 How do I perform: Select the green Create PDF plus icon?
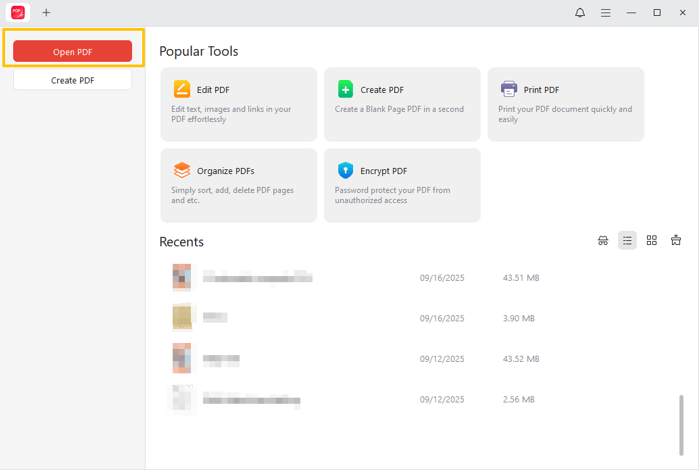click(x=345, y=89)
